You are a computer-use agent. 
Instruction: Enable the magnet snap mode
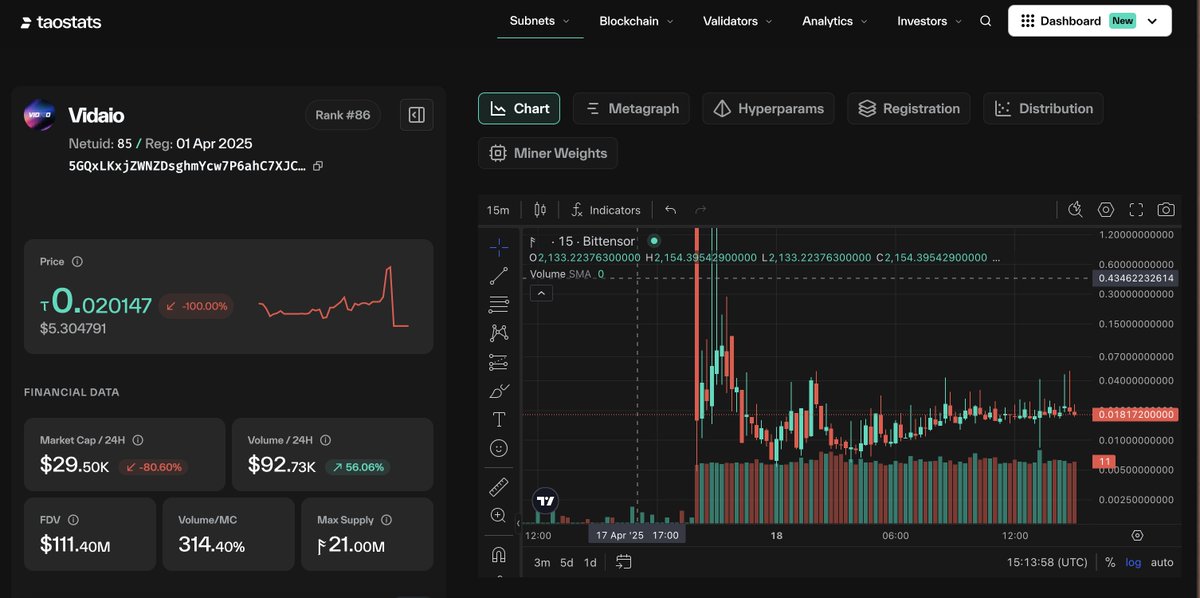[x=498, y=554]
